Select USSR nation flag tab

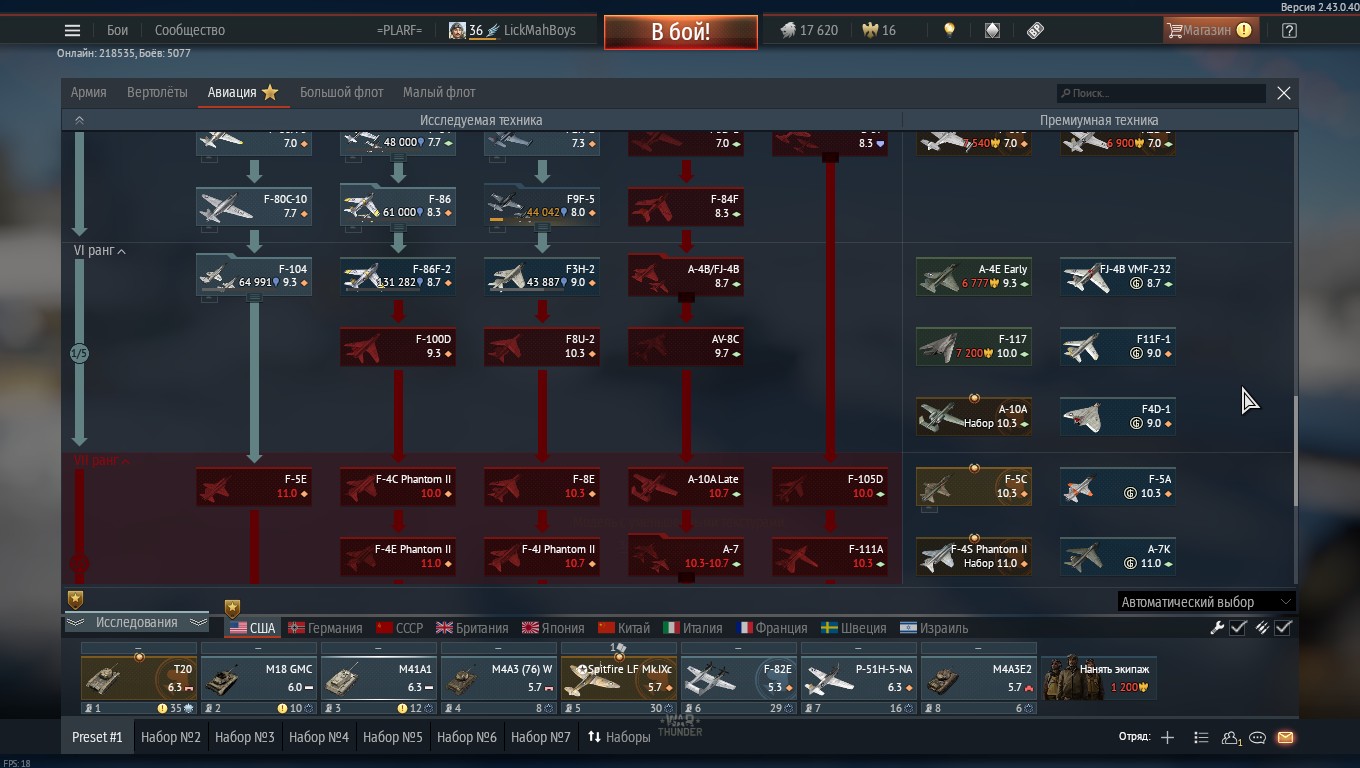pos(399,628)
